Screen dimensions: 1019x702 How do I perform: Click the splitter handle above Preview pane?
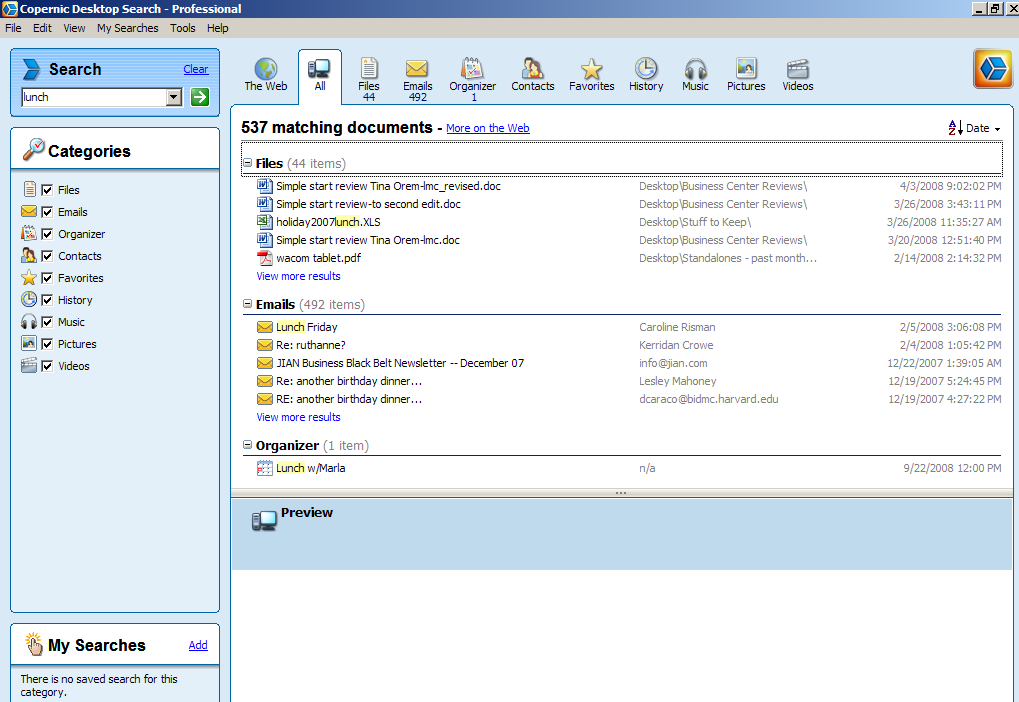tap(621, 493)
